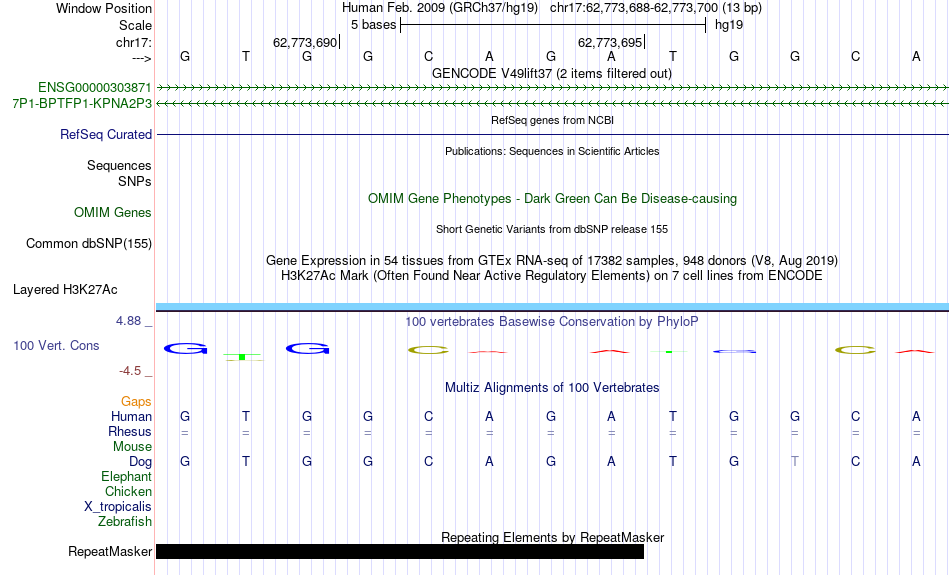Open the OMIM Gene Phenotypes track title

click(x=552, y=199)
